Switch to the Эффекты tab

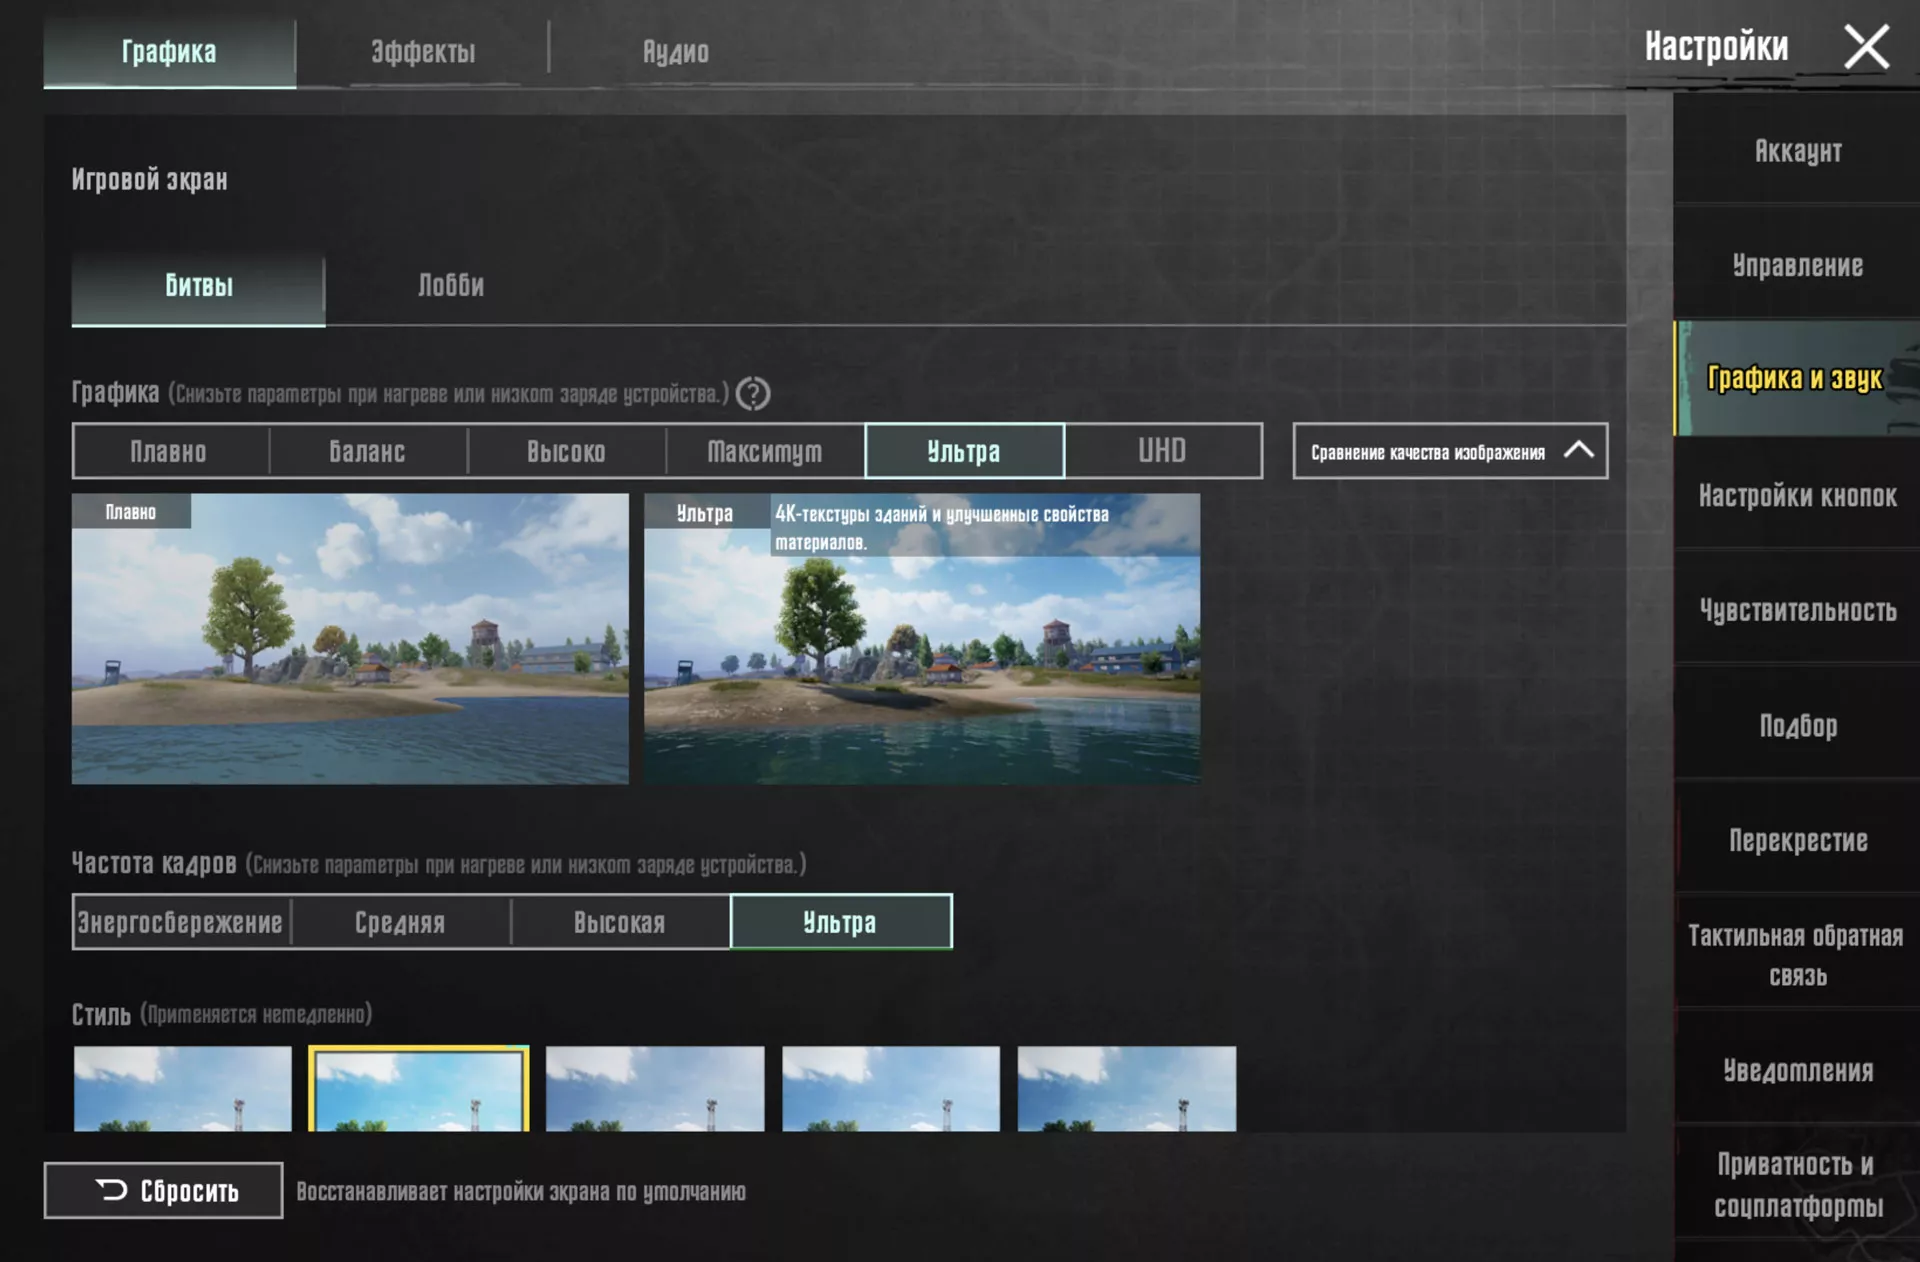(423, 52)
